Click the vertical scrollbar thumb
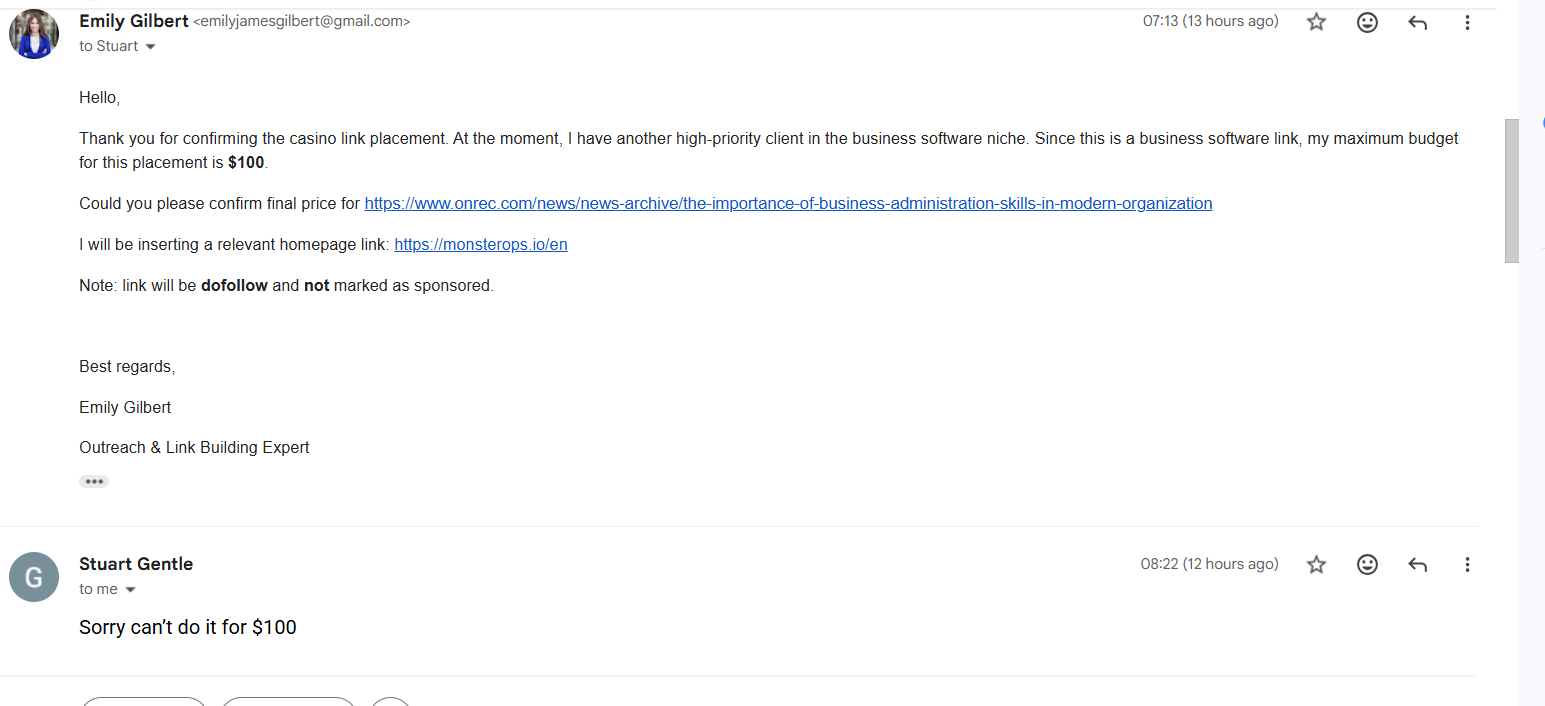1545x706 pixels. (1511, 190)
